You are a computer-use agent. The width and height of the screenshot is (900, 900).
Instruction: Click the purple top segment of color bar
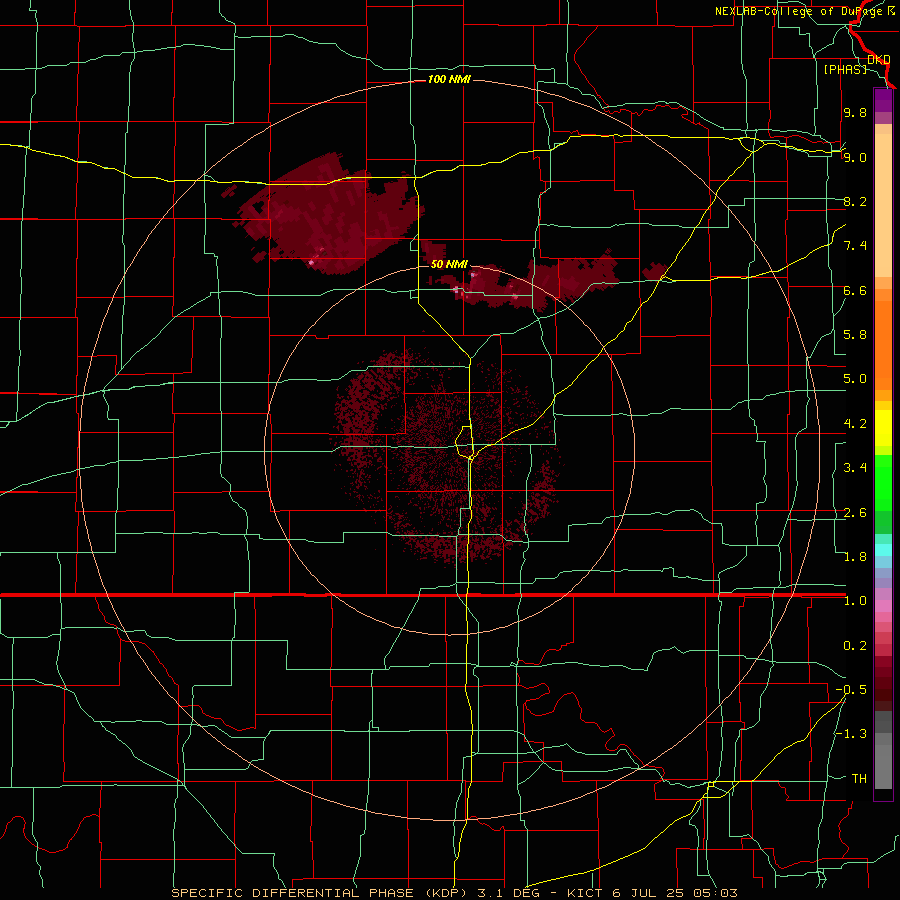point(883,100)
